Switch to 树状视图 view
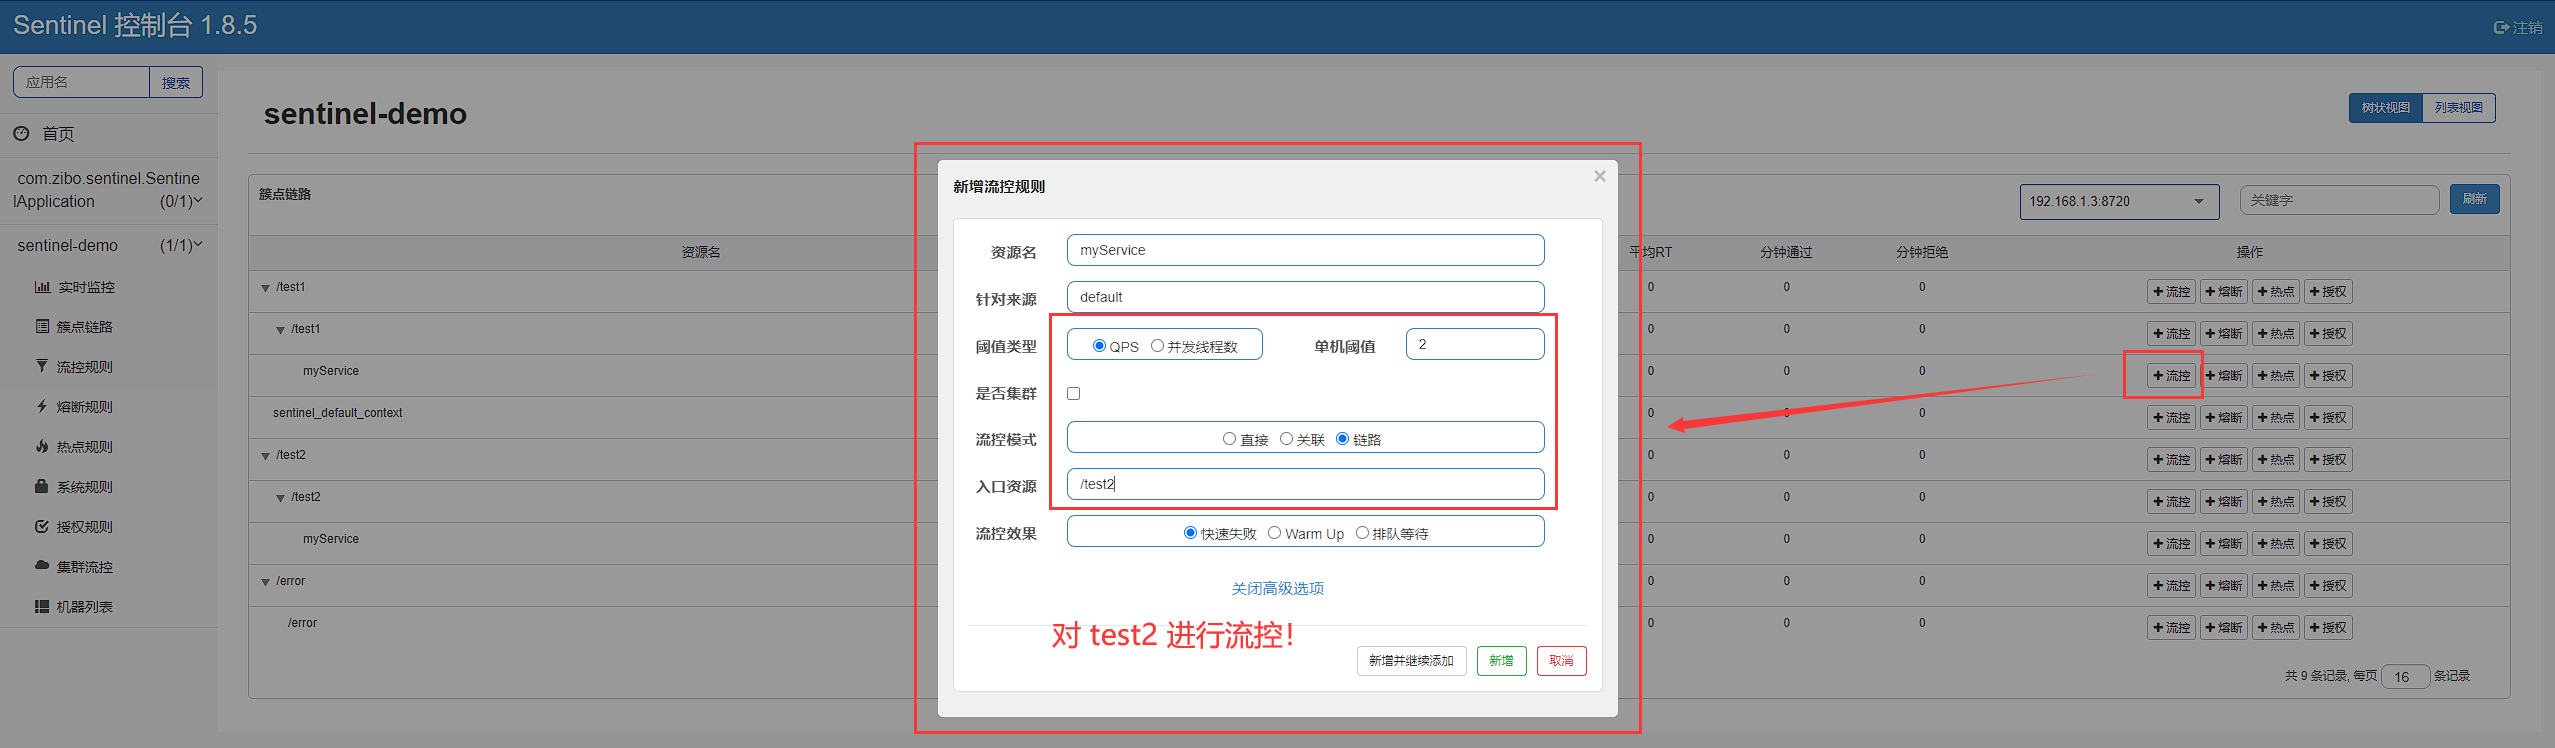Screen dimensions: 2555x748 (x=2385, y=108)
